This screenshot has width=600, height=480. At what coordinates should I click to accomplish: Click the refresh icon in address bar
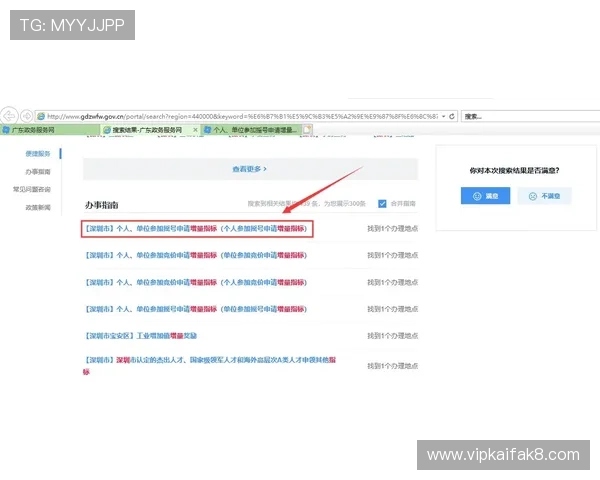coord(452,116)
